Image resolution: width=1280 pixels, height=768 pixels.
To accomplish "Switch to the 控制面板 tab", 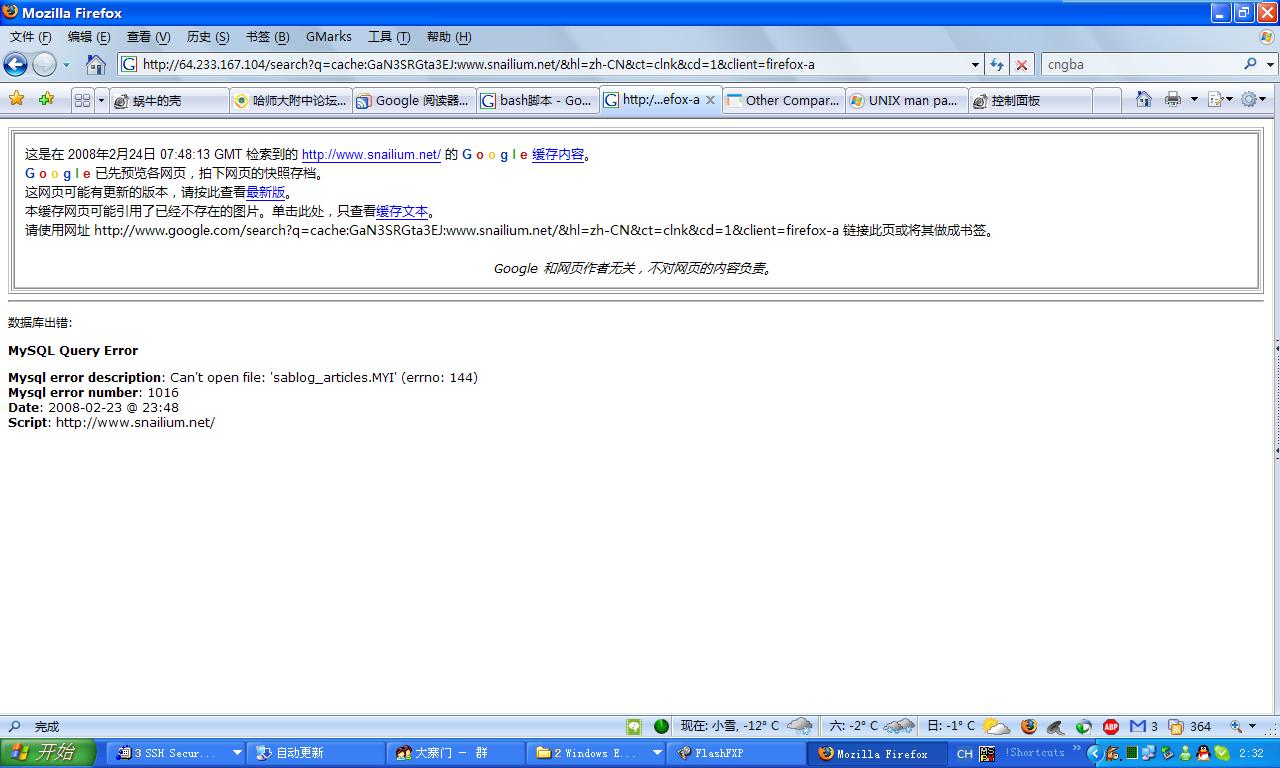I will (1030, 101).
